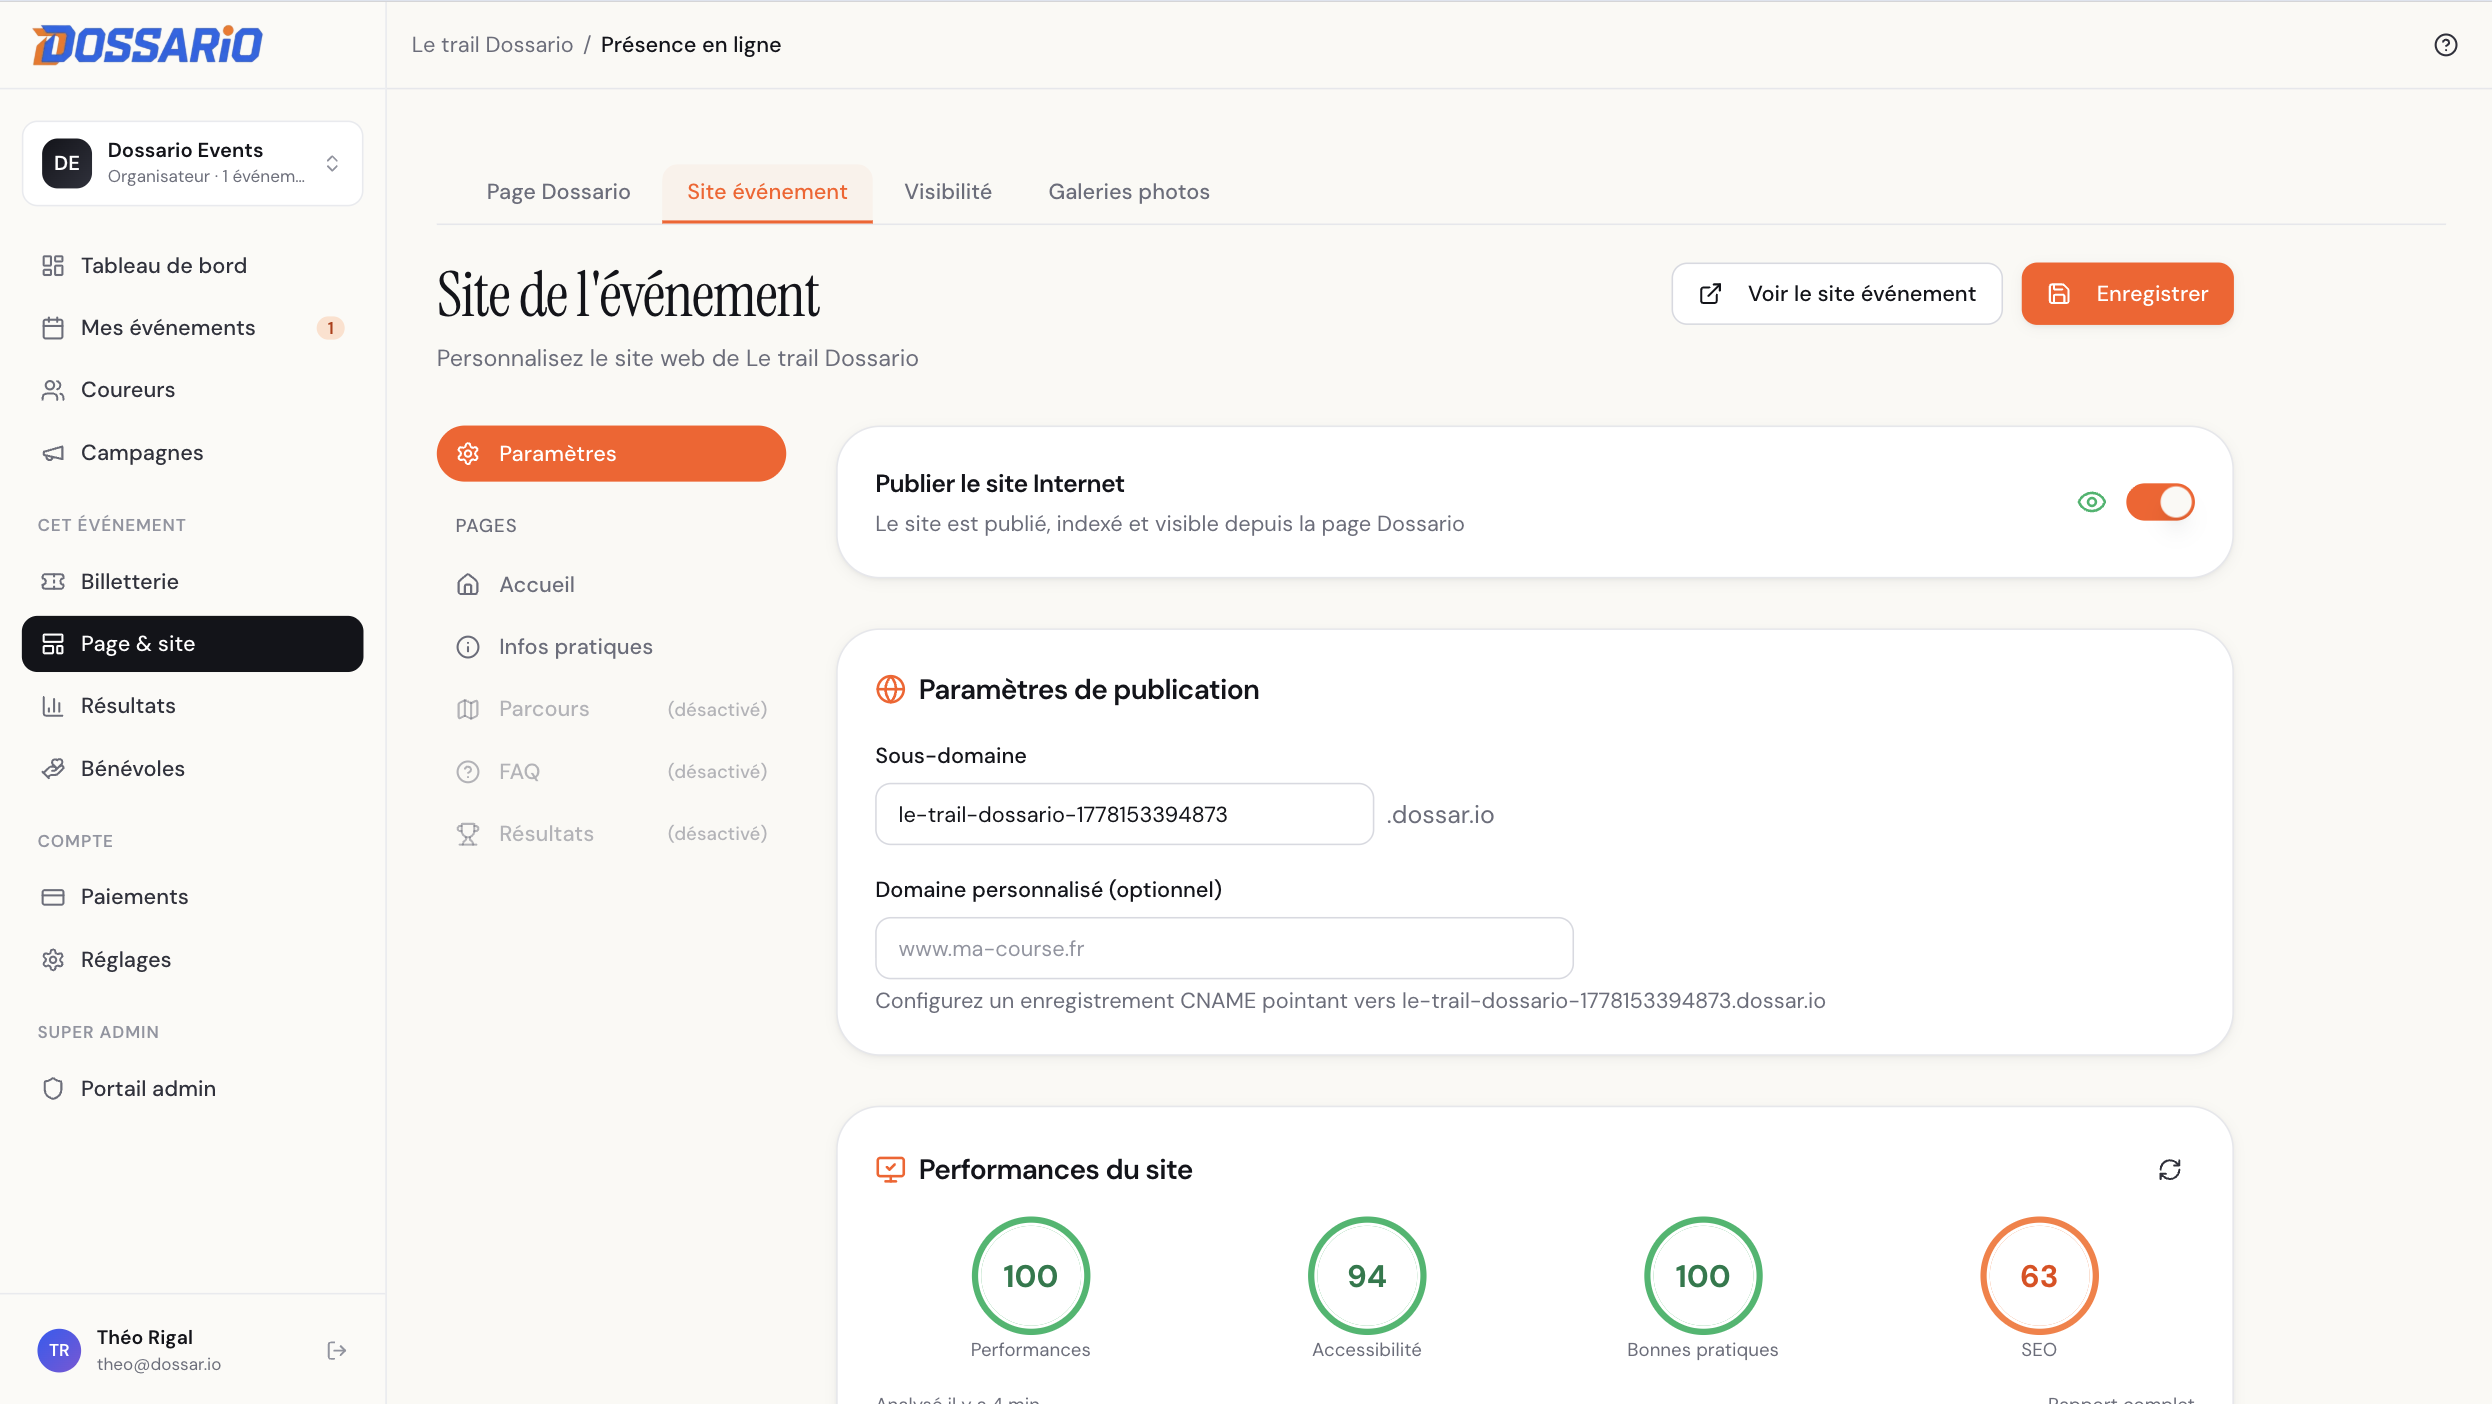Open Paiements
Screen dimensions: 2492x1404
click(x=192, y=897)
